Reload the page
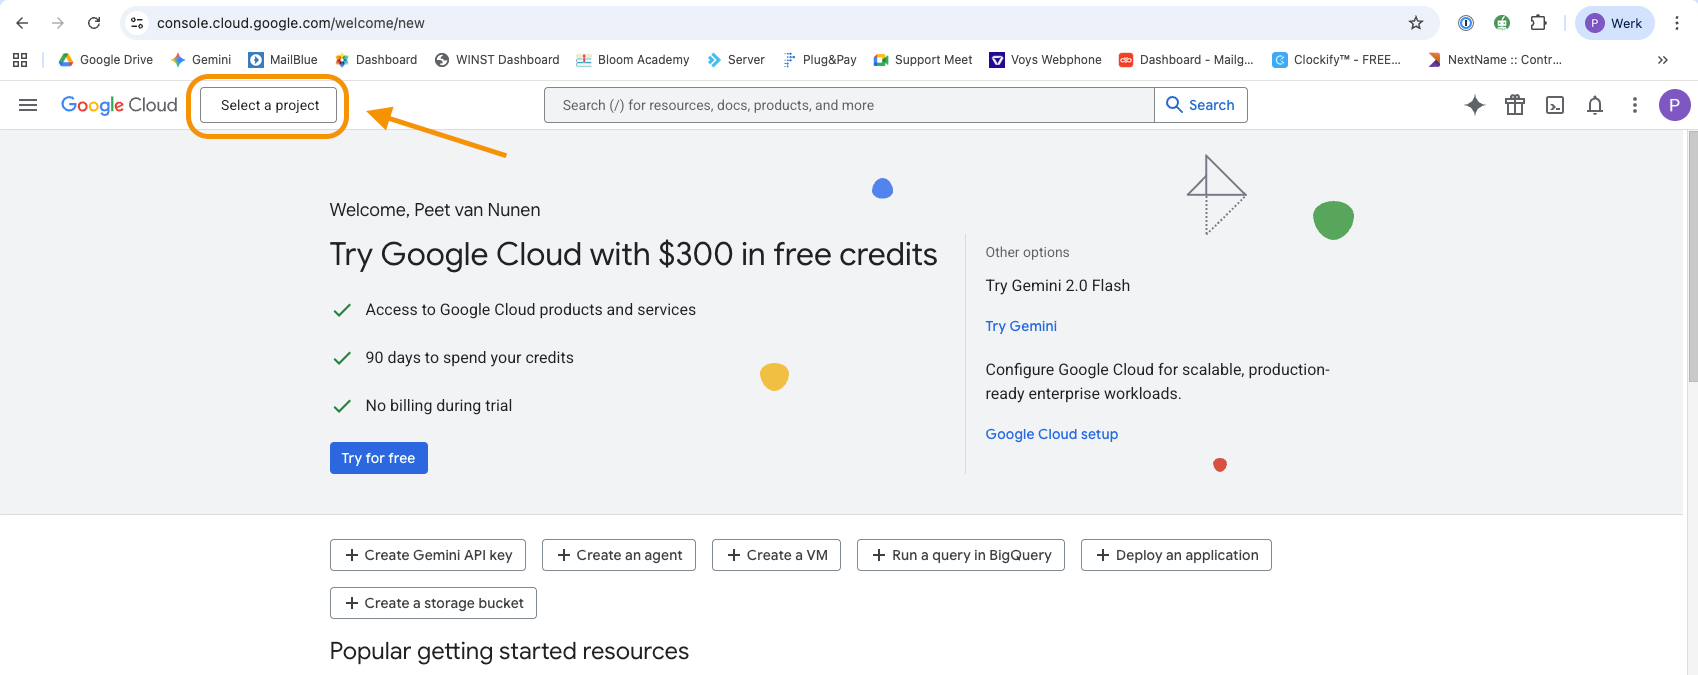Screen dimensions: 1698x675 pos(94,23)
